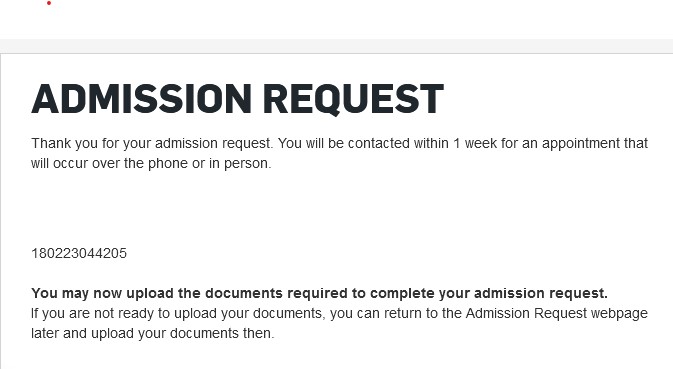Click the red dot logo fragment
Screen dimensions: 673x369
tap(49, 3)
